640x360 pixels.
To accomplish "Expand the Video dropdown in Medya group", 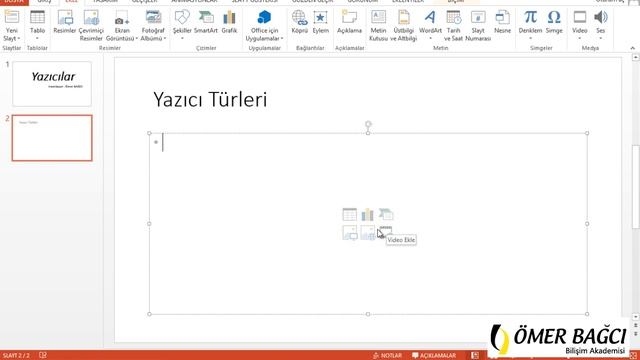I will click(x=580, y=39).
